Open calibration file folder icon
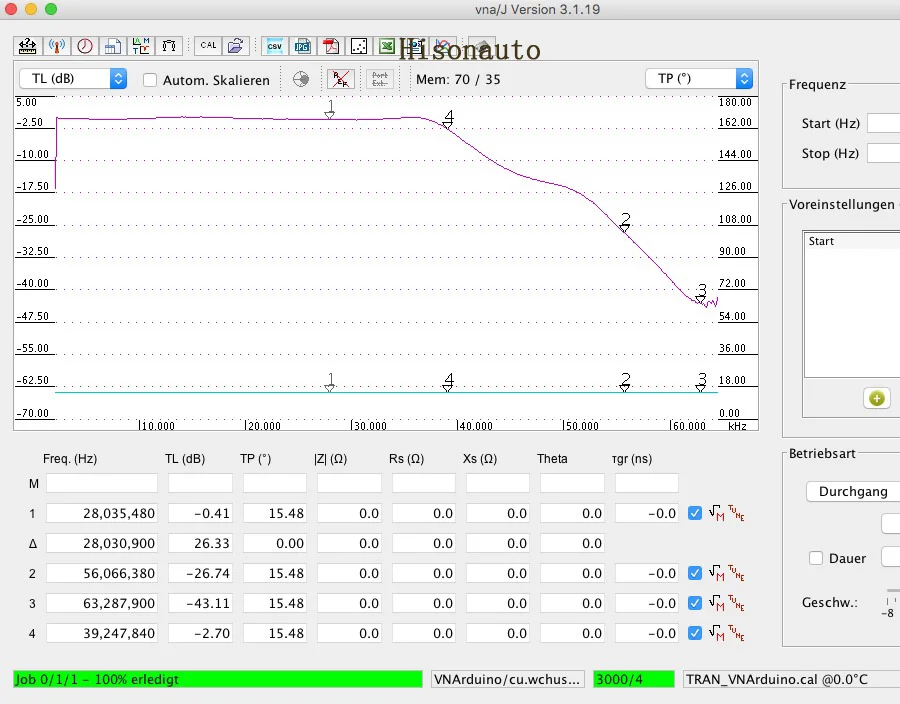This screenshot has height=704, width=900. (x=235, y=46)
